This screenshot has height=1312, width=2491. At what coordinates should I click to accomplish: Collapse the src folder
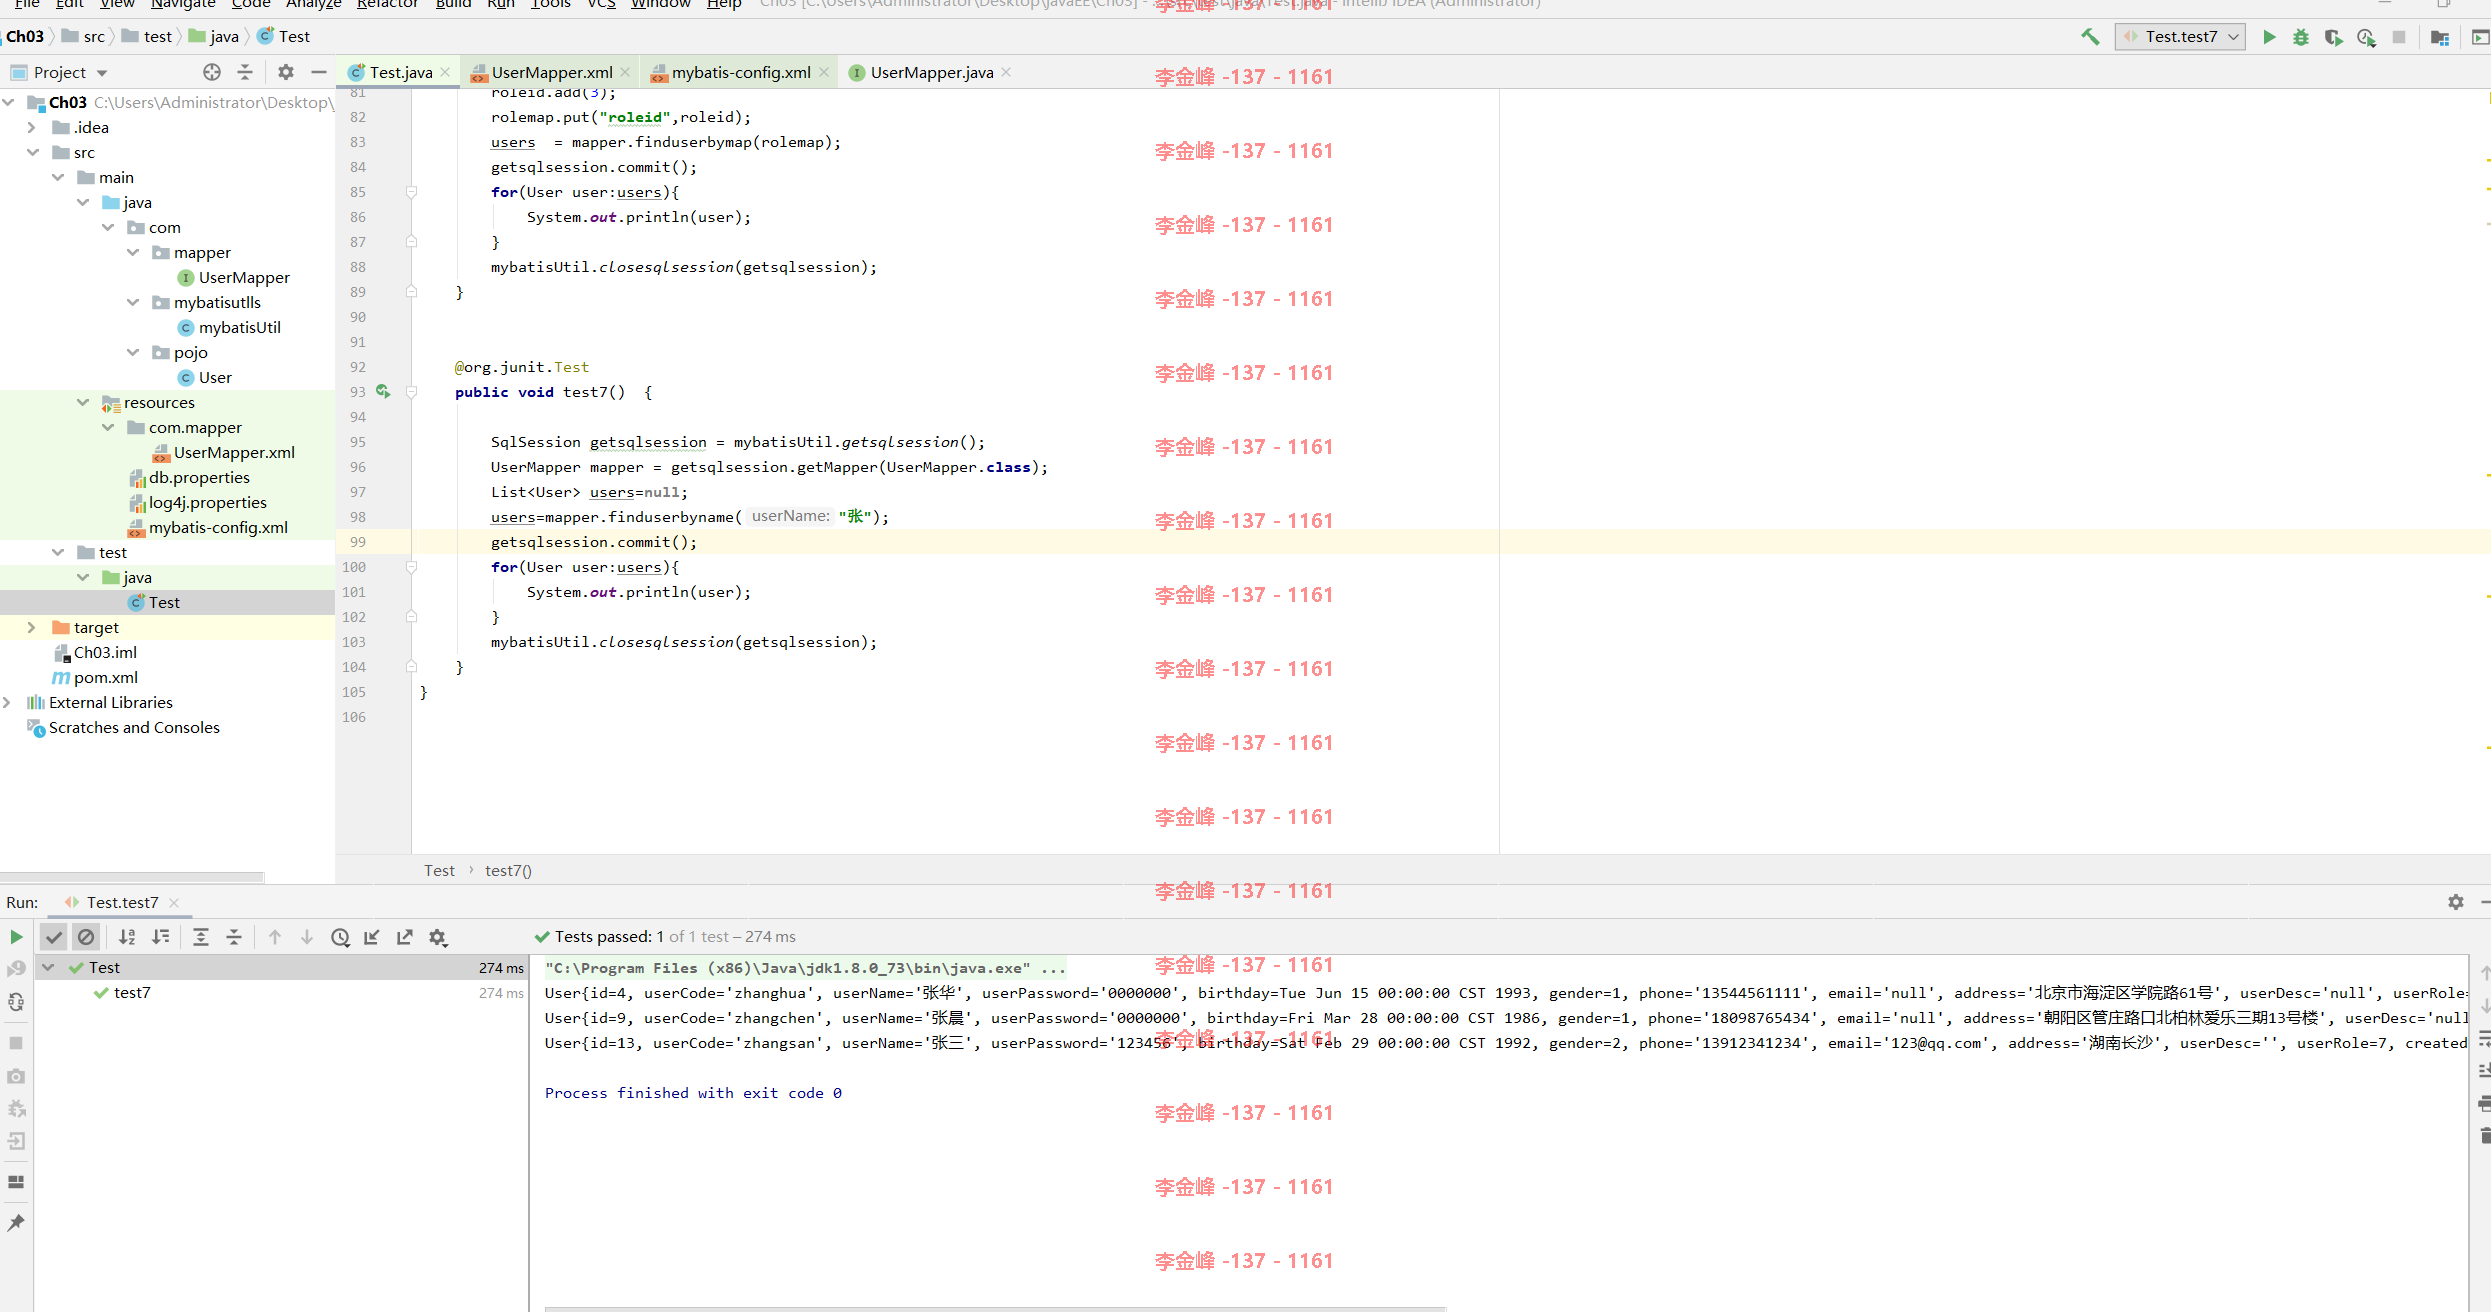pos(32,152)
